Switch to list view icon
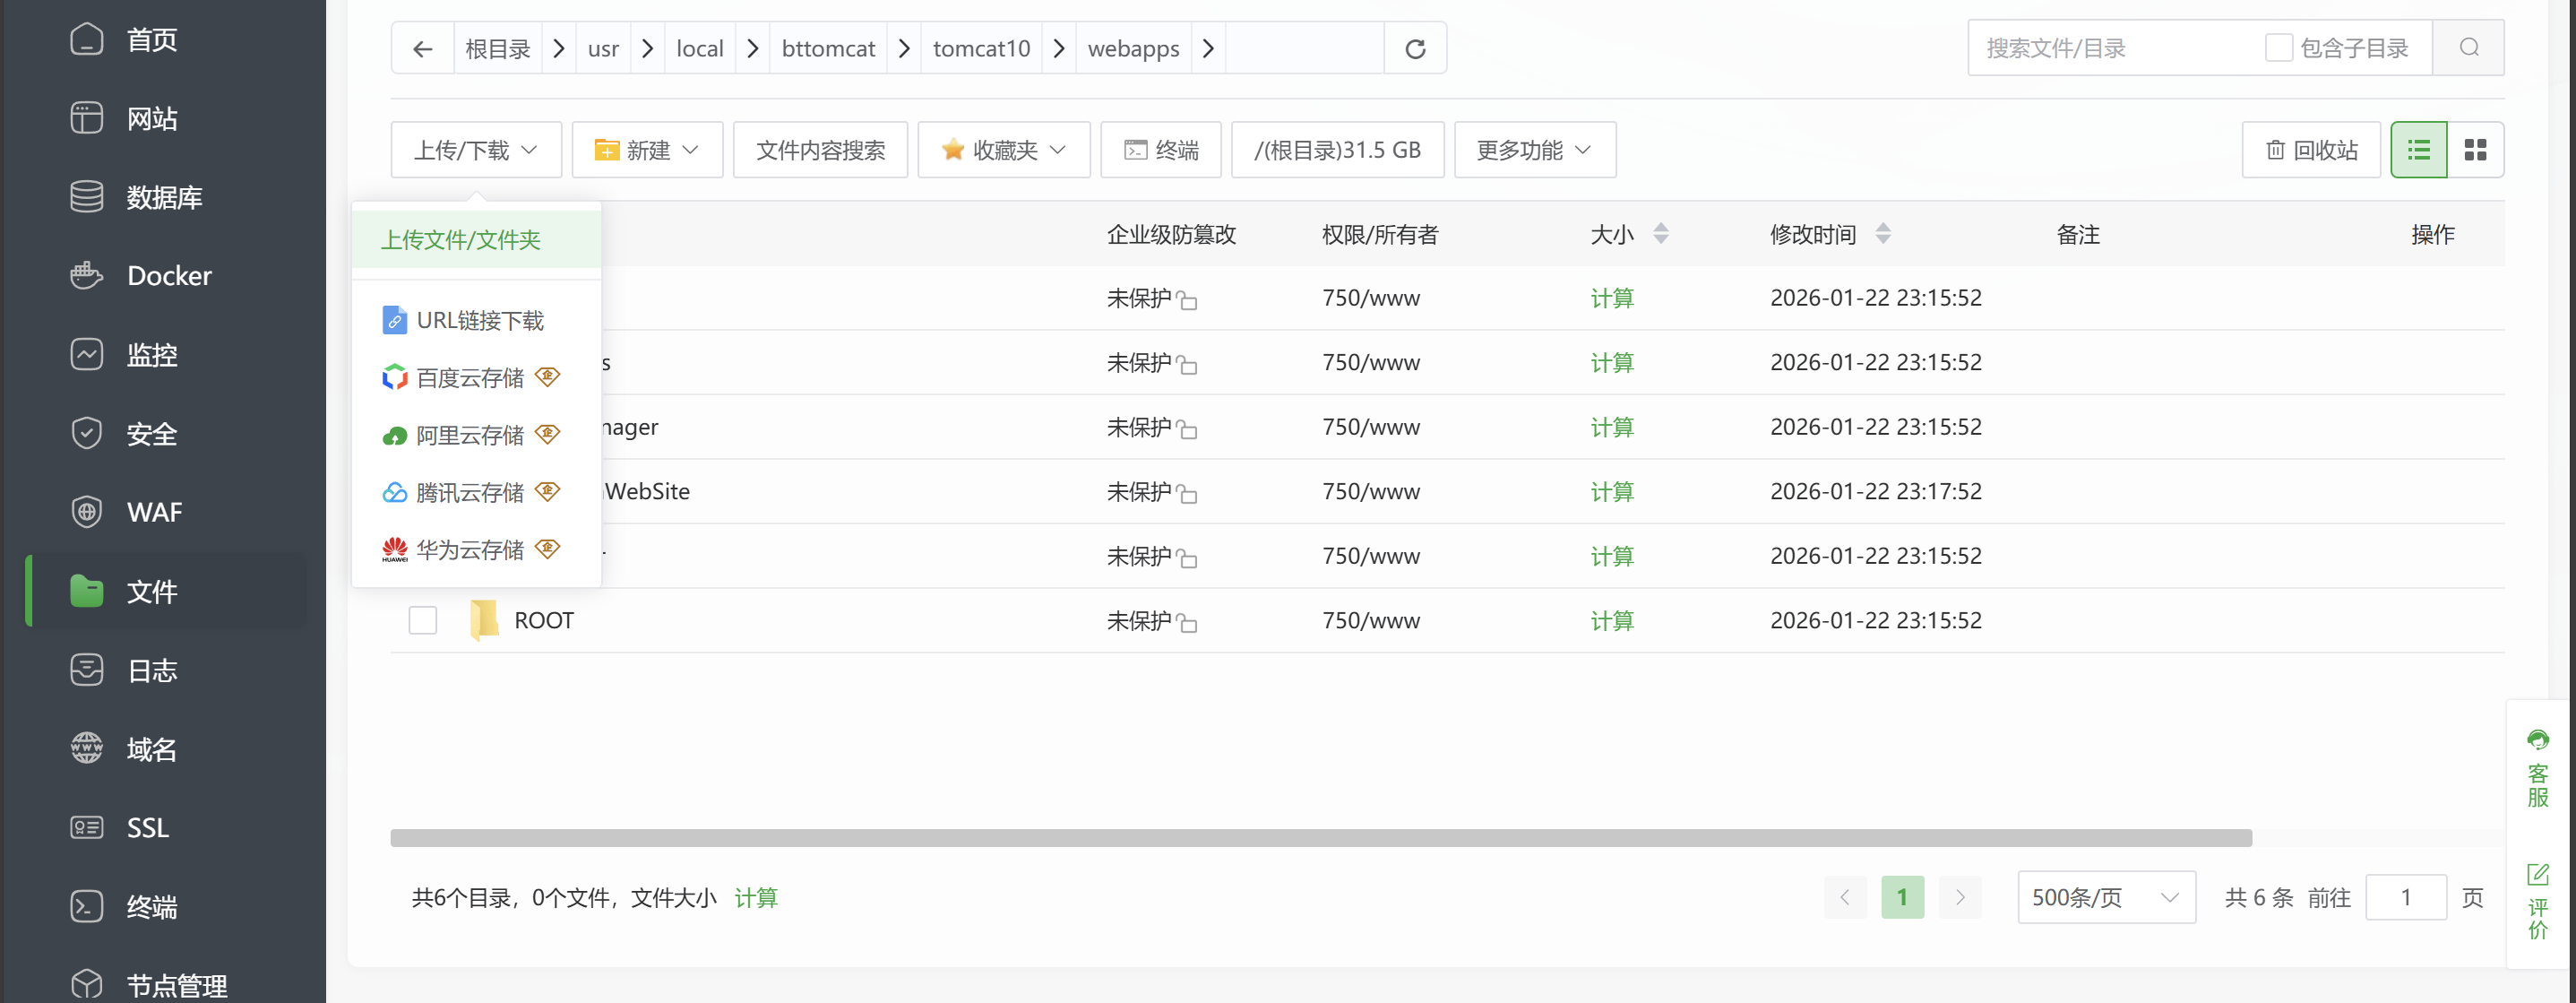The width and height of the screenshot is (2576, 1003). tap(2418, 150)
